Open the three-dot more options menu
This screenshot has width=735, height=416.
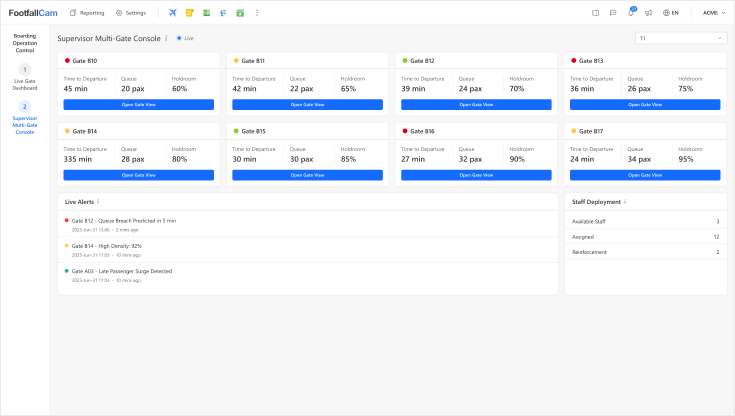tap(257, 13)
